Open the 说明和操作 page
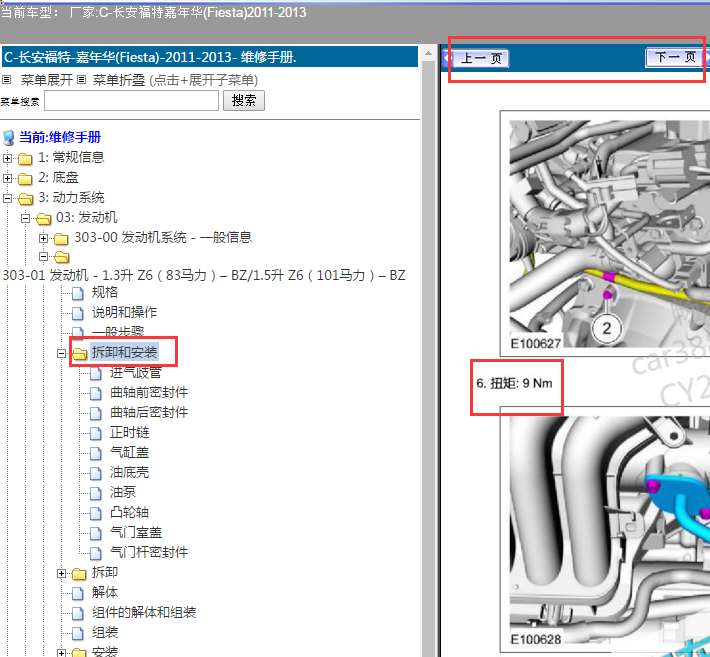 [x=125, y=312]
